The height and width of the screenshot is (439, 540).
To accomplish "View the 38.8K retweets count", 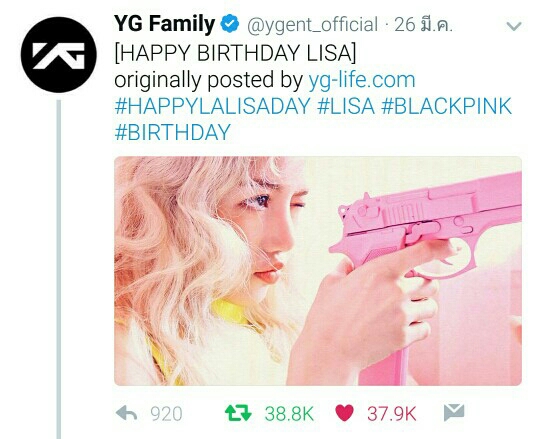I will pyautogui.click(x=289, y=414).
